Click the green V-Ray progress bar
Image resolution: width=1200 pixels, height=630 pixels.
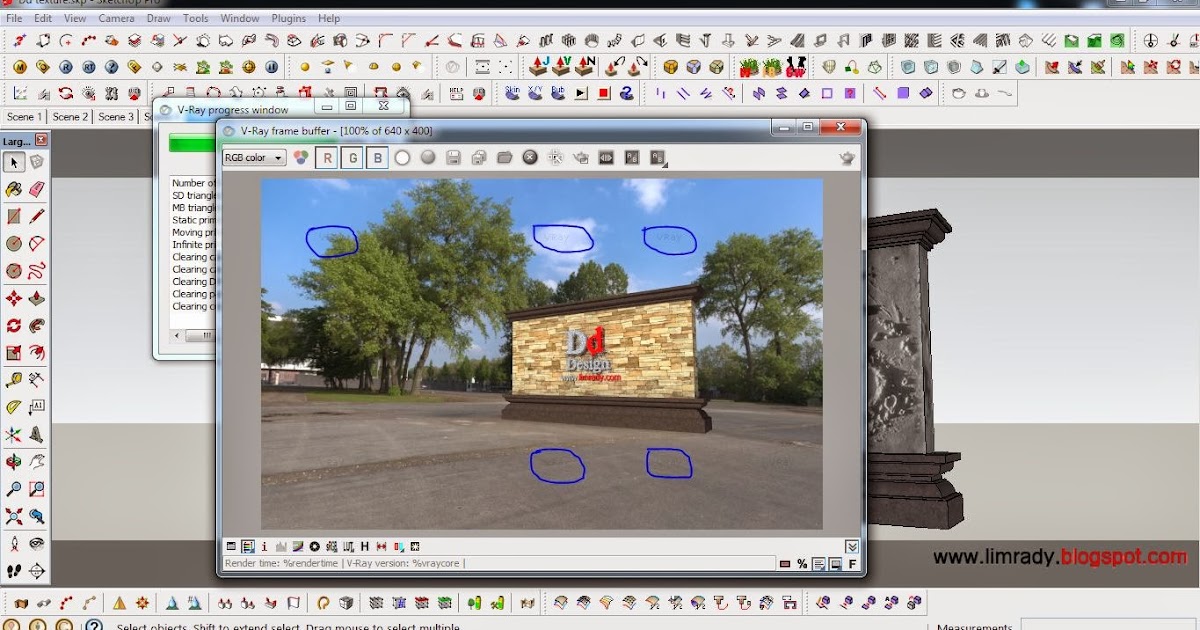coord(192,144)
